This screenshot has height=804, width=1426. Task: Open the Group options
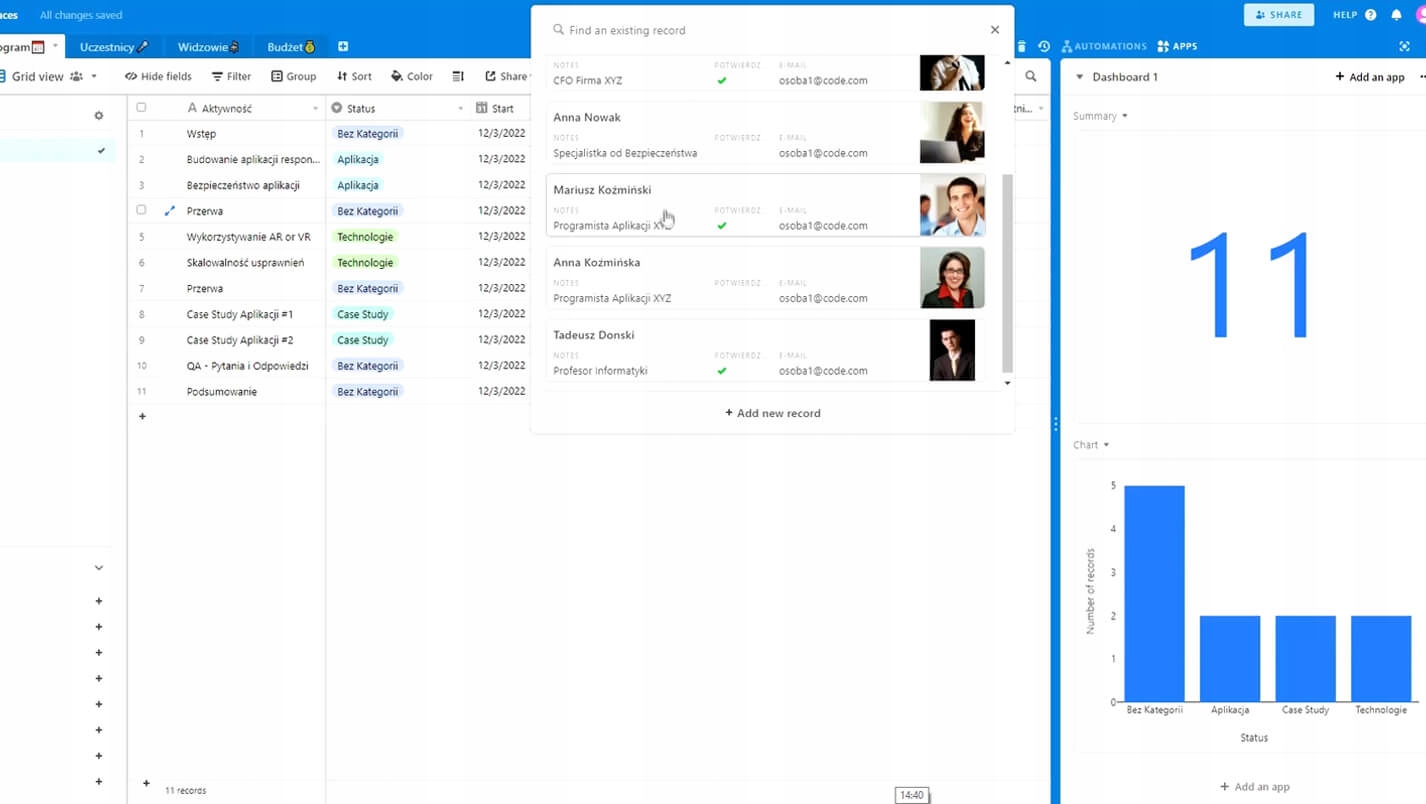(x=293, y=76)
